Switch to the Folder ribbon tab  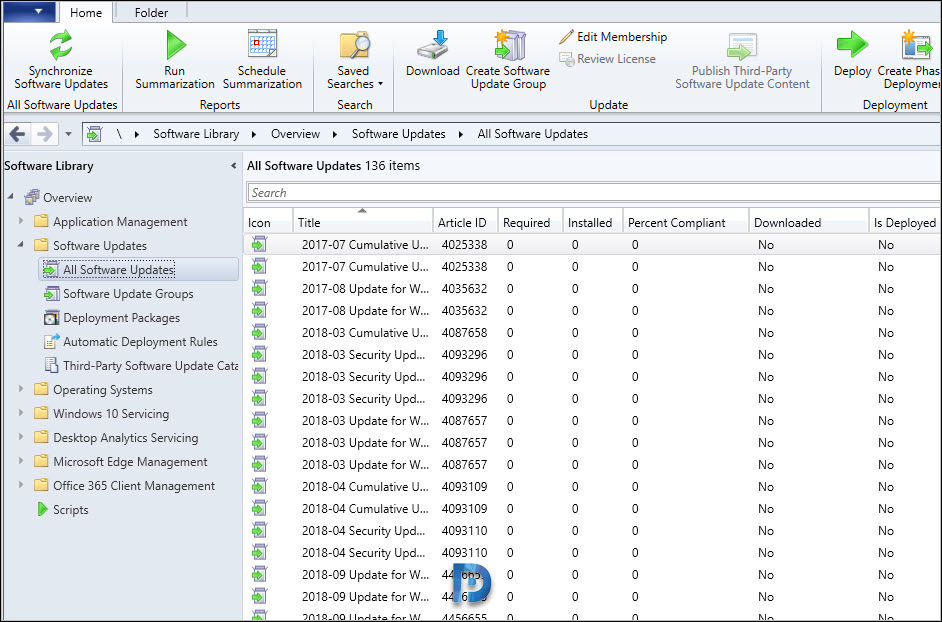[x=151, y=13]
